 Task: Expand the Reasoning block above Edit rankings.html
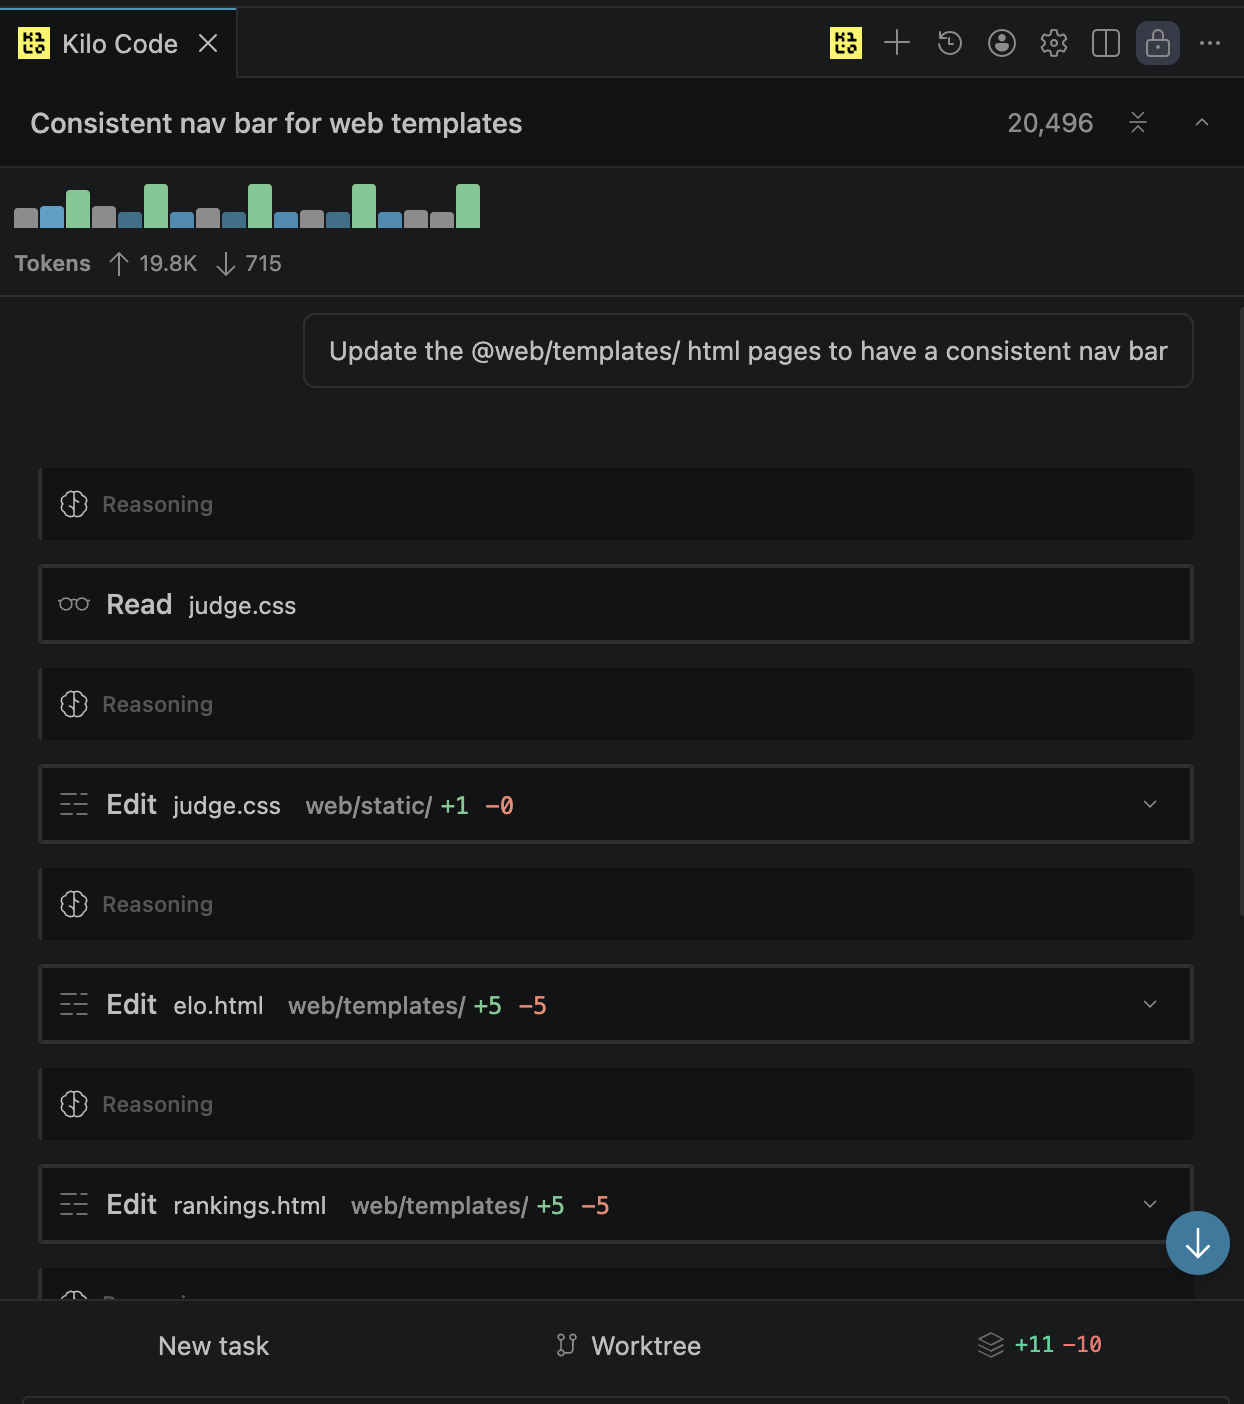pos(616,1104)
